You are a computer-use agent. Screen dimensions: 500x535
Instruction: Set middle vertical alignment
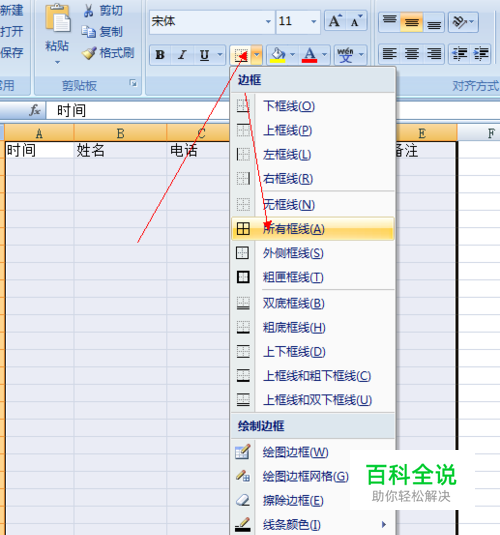412,22
